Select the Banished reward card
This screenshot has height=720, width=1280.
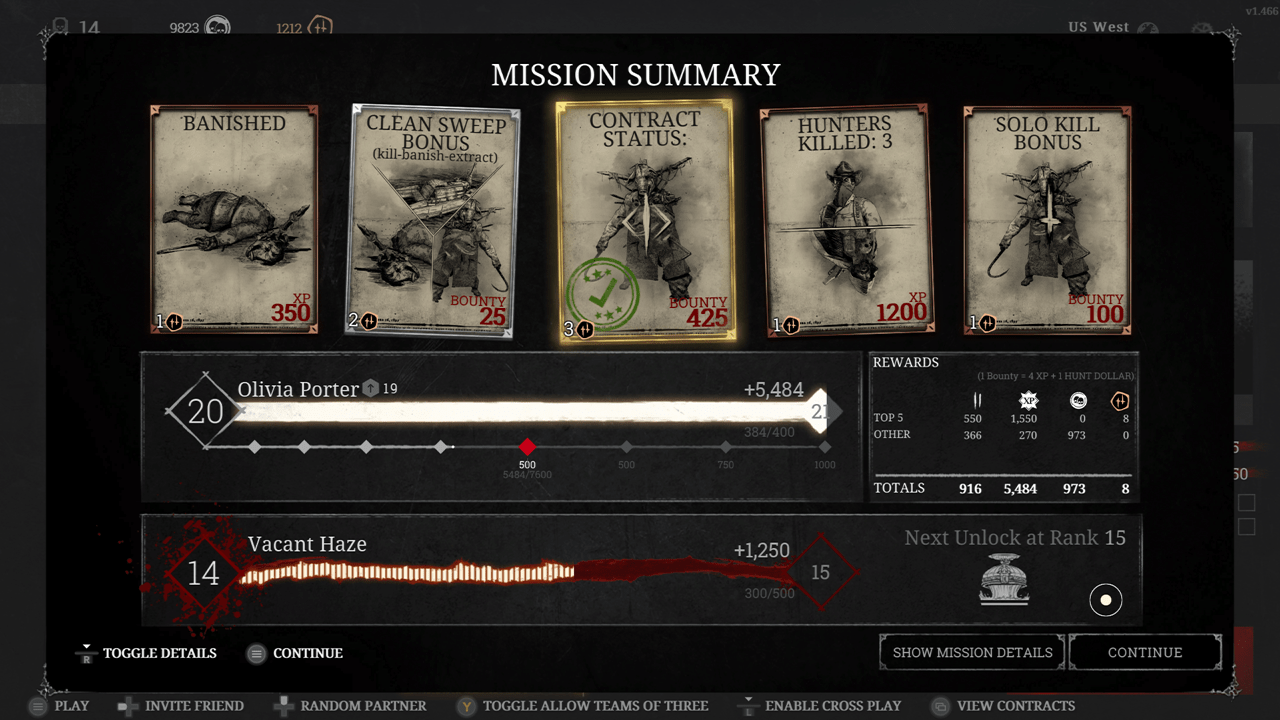pos(234,220)
